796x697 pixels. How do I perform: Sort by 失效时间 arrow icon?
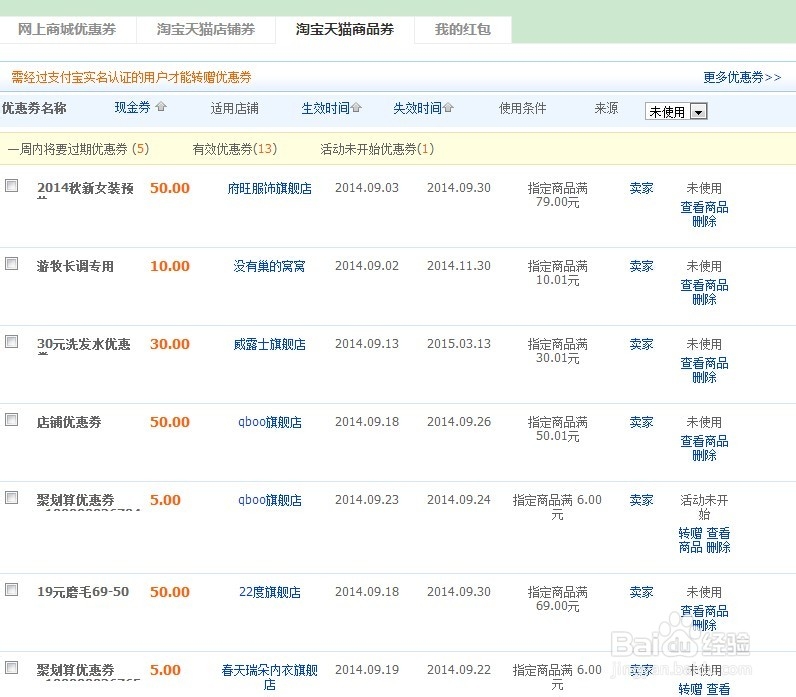click(x=448, y=107)
